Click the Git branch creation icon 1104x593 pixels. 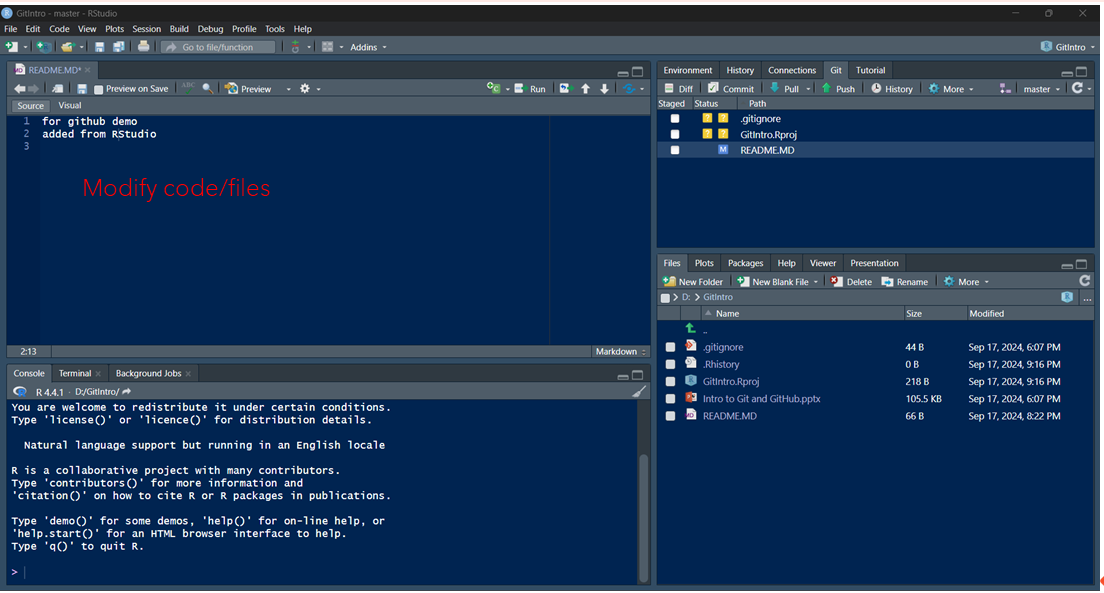click(1005, 89)
